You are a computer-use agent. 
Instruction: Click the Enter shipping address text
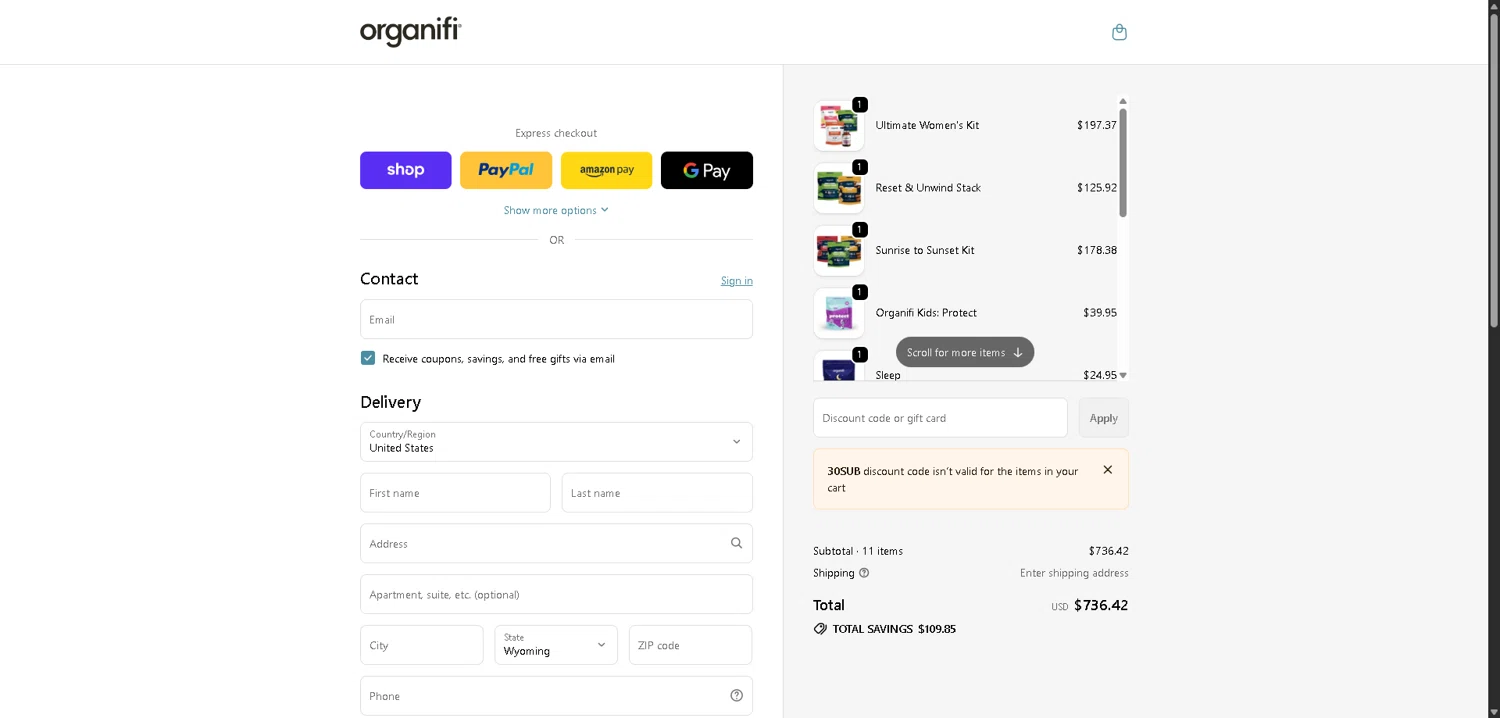pos(1074,573)
